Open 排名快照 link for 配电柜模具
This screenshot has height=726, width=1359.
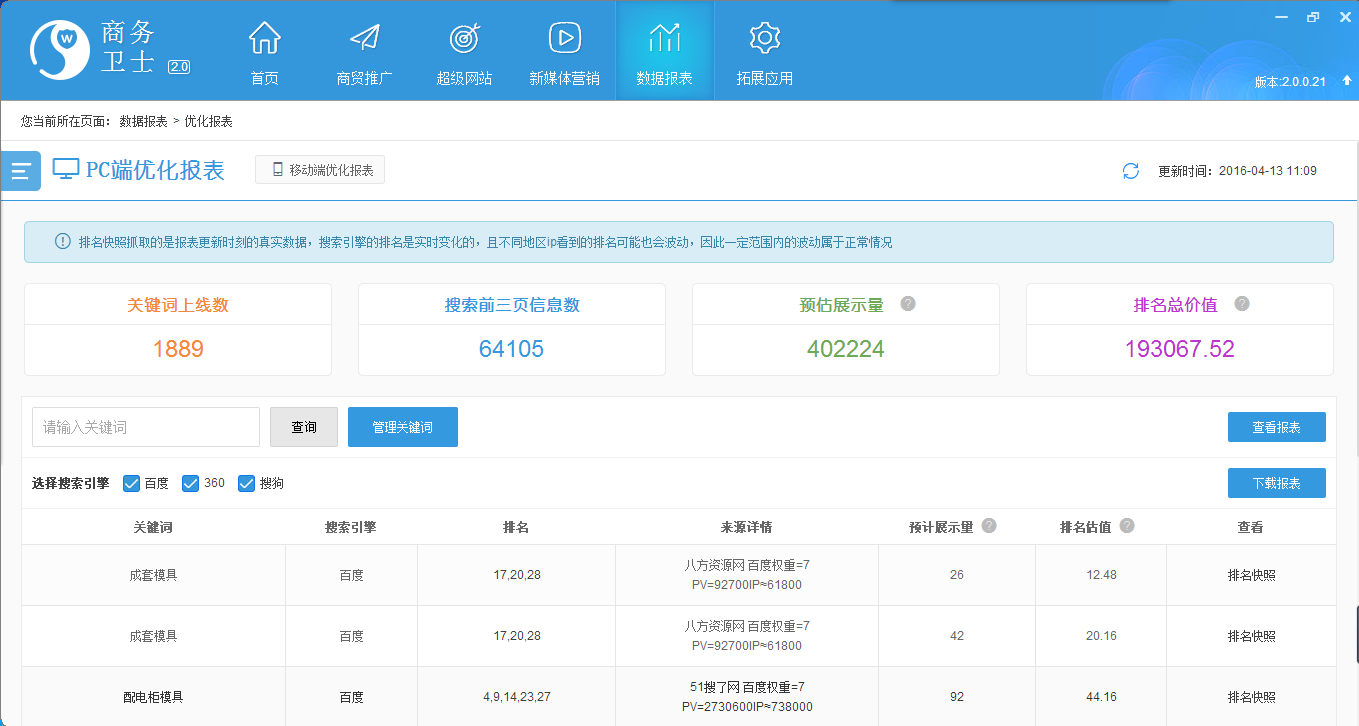coord(1251,697)
